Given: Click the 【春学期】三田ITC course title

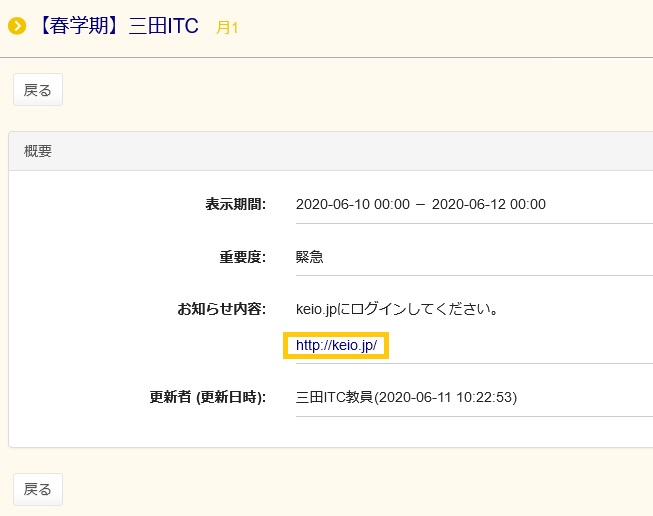Looking at the screenshot, I should (115, 26).
